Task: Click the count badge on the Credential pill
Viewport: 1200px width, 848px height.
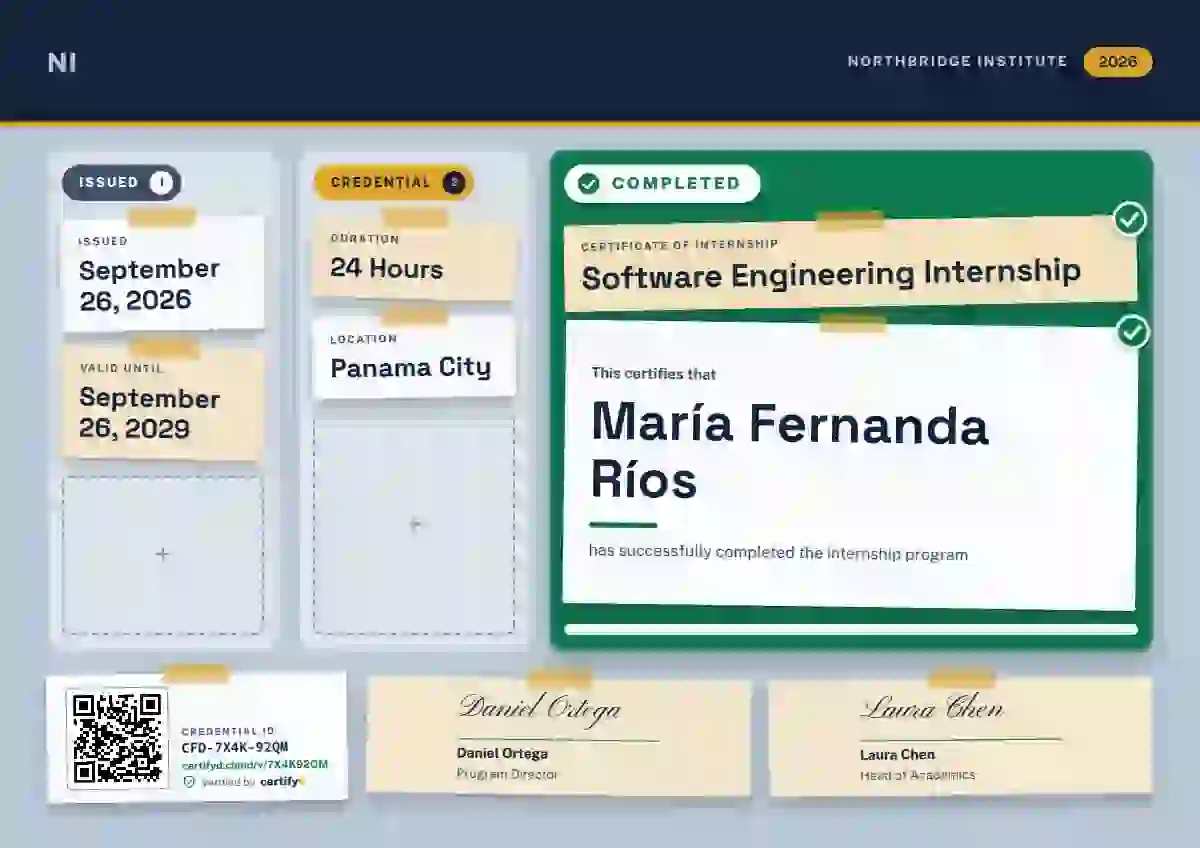Action: point(454,183)
